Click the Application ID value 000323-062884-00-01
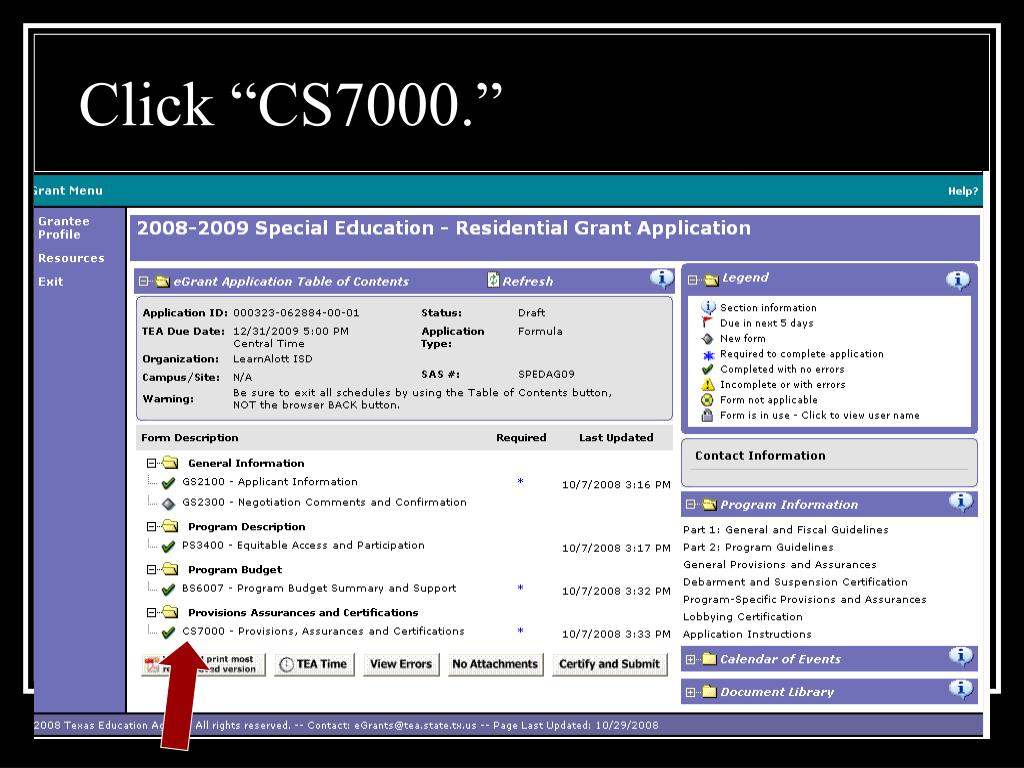Viewport: 1024px width, 768px height. coord(296,313)
